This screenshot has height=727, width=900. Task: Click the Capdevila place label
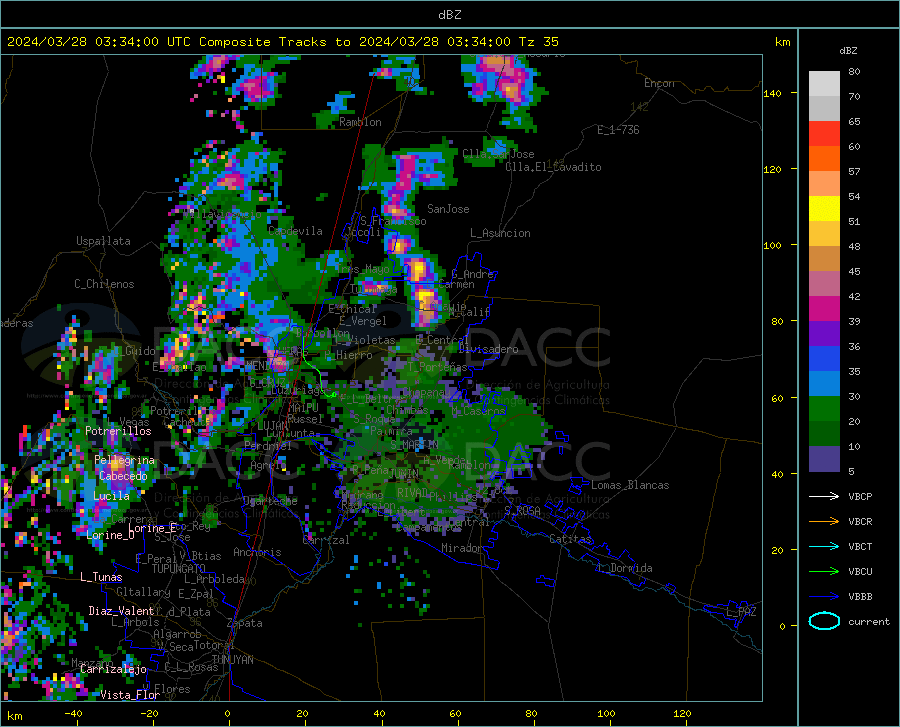(x=295, y=231)
